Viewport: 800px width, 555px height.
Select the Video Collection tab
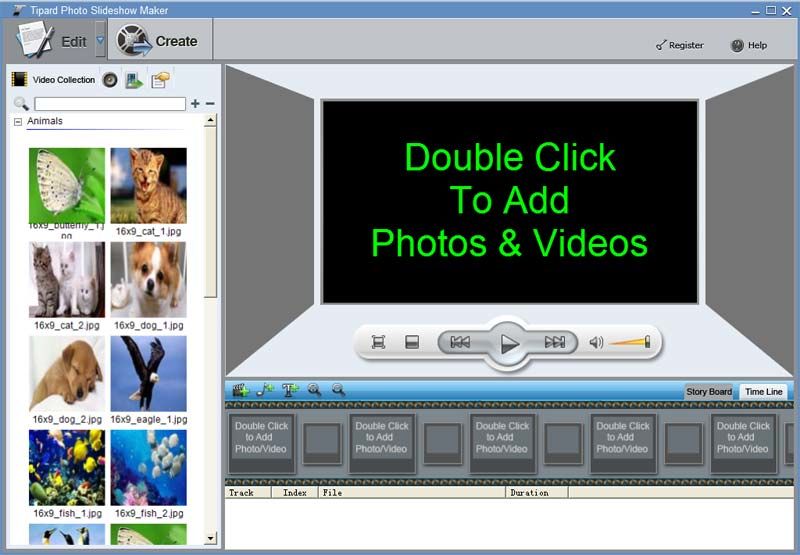click(54, 80)
